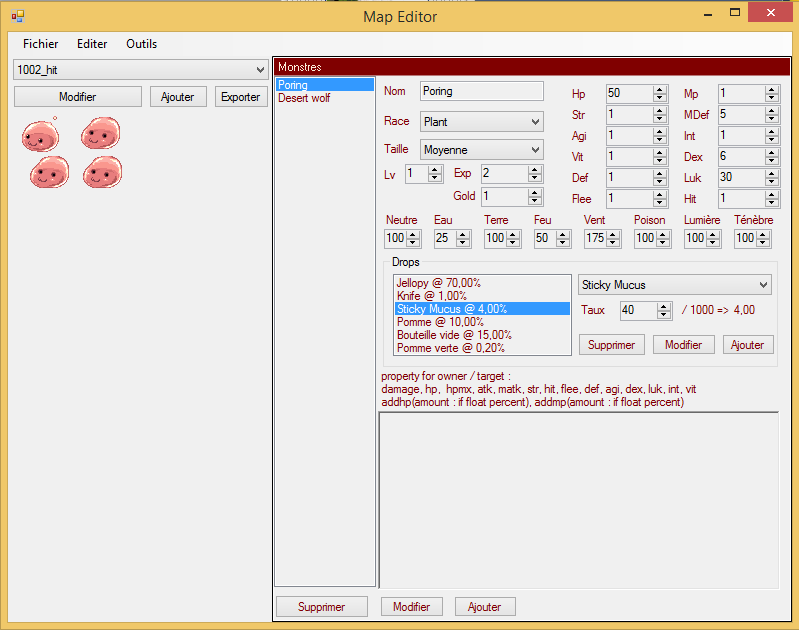Image resolution: width=799 pixels, height=630 pixels.
Task: Increase the Poison resistance with its up arrow
Action: tap(663, 234)
